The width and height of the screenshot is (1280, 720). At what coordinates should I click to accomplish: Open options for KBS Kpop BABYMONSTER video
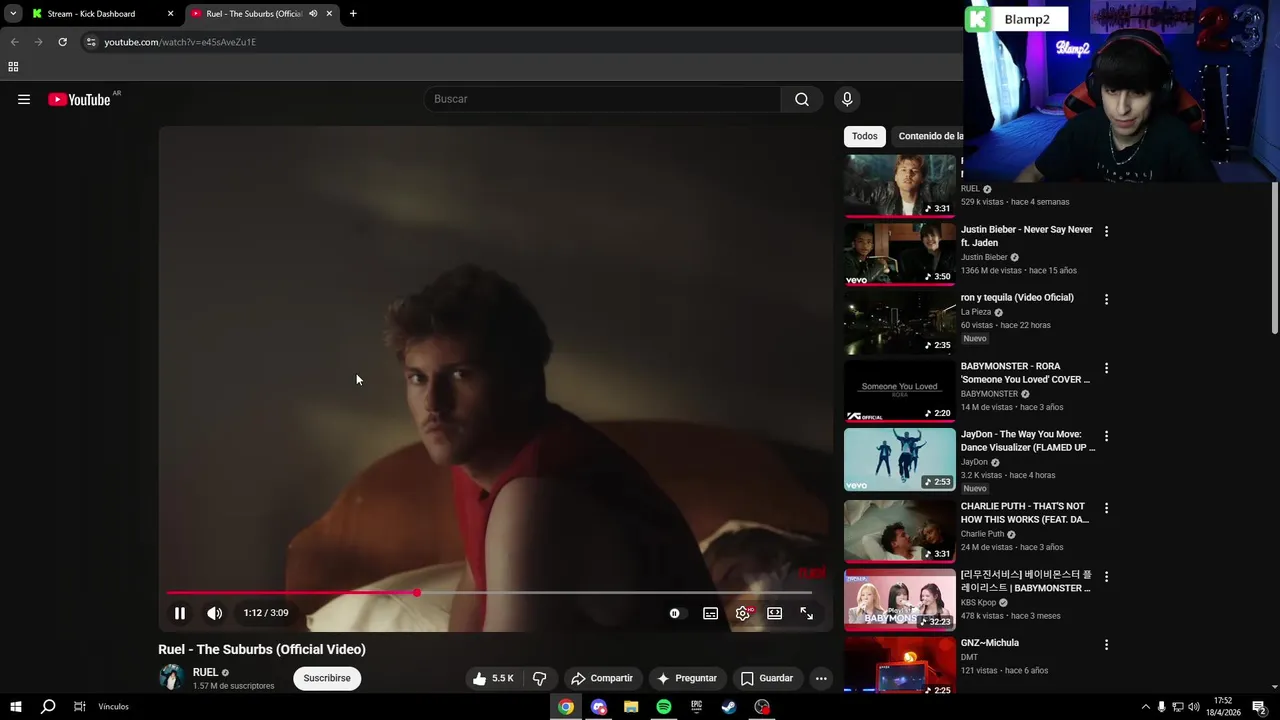click(1106, 576)
